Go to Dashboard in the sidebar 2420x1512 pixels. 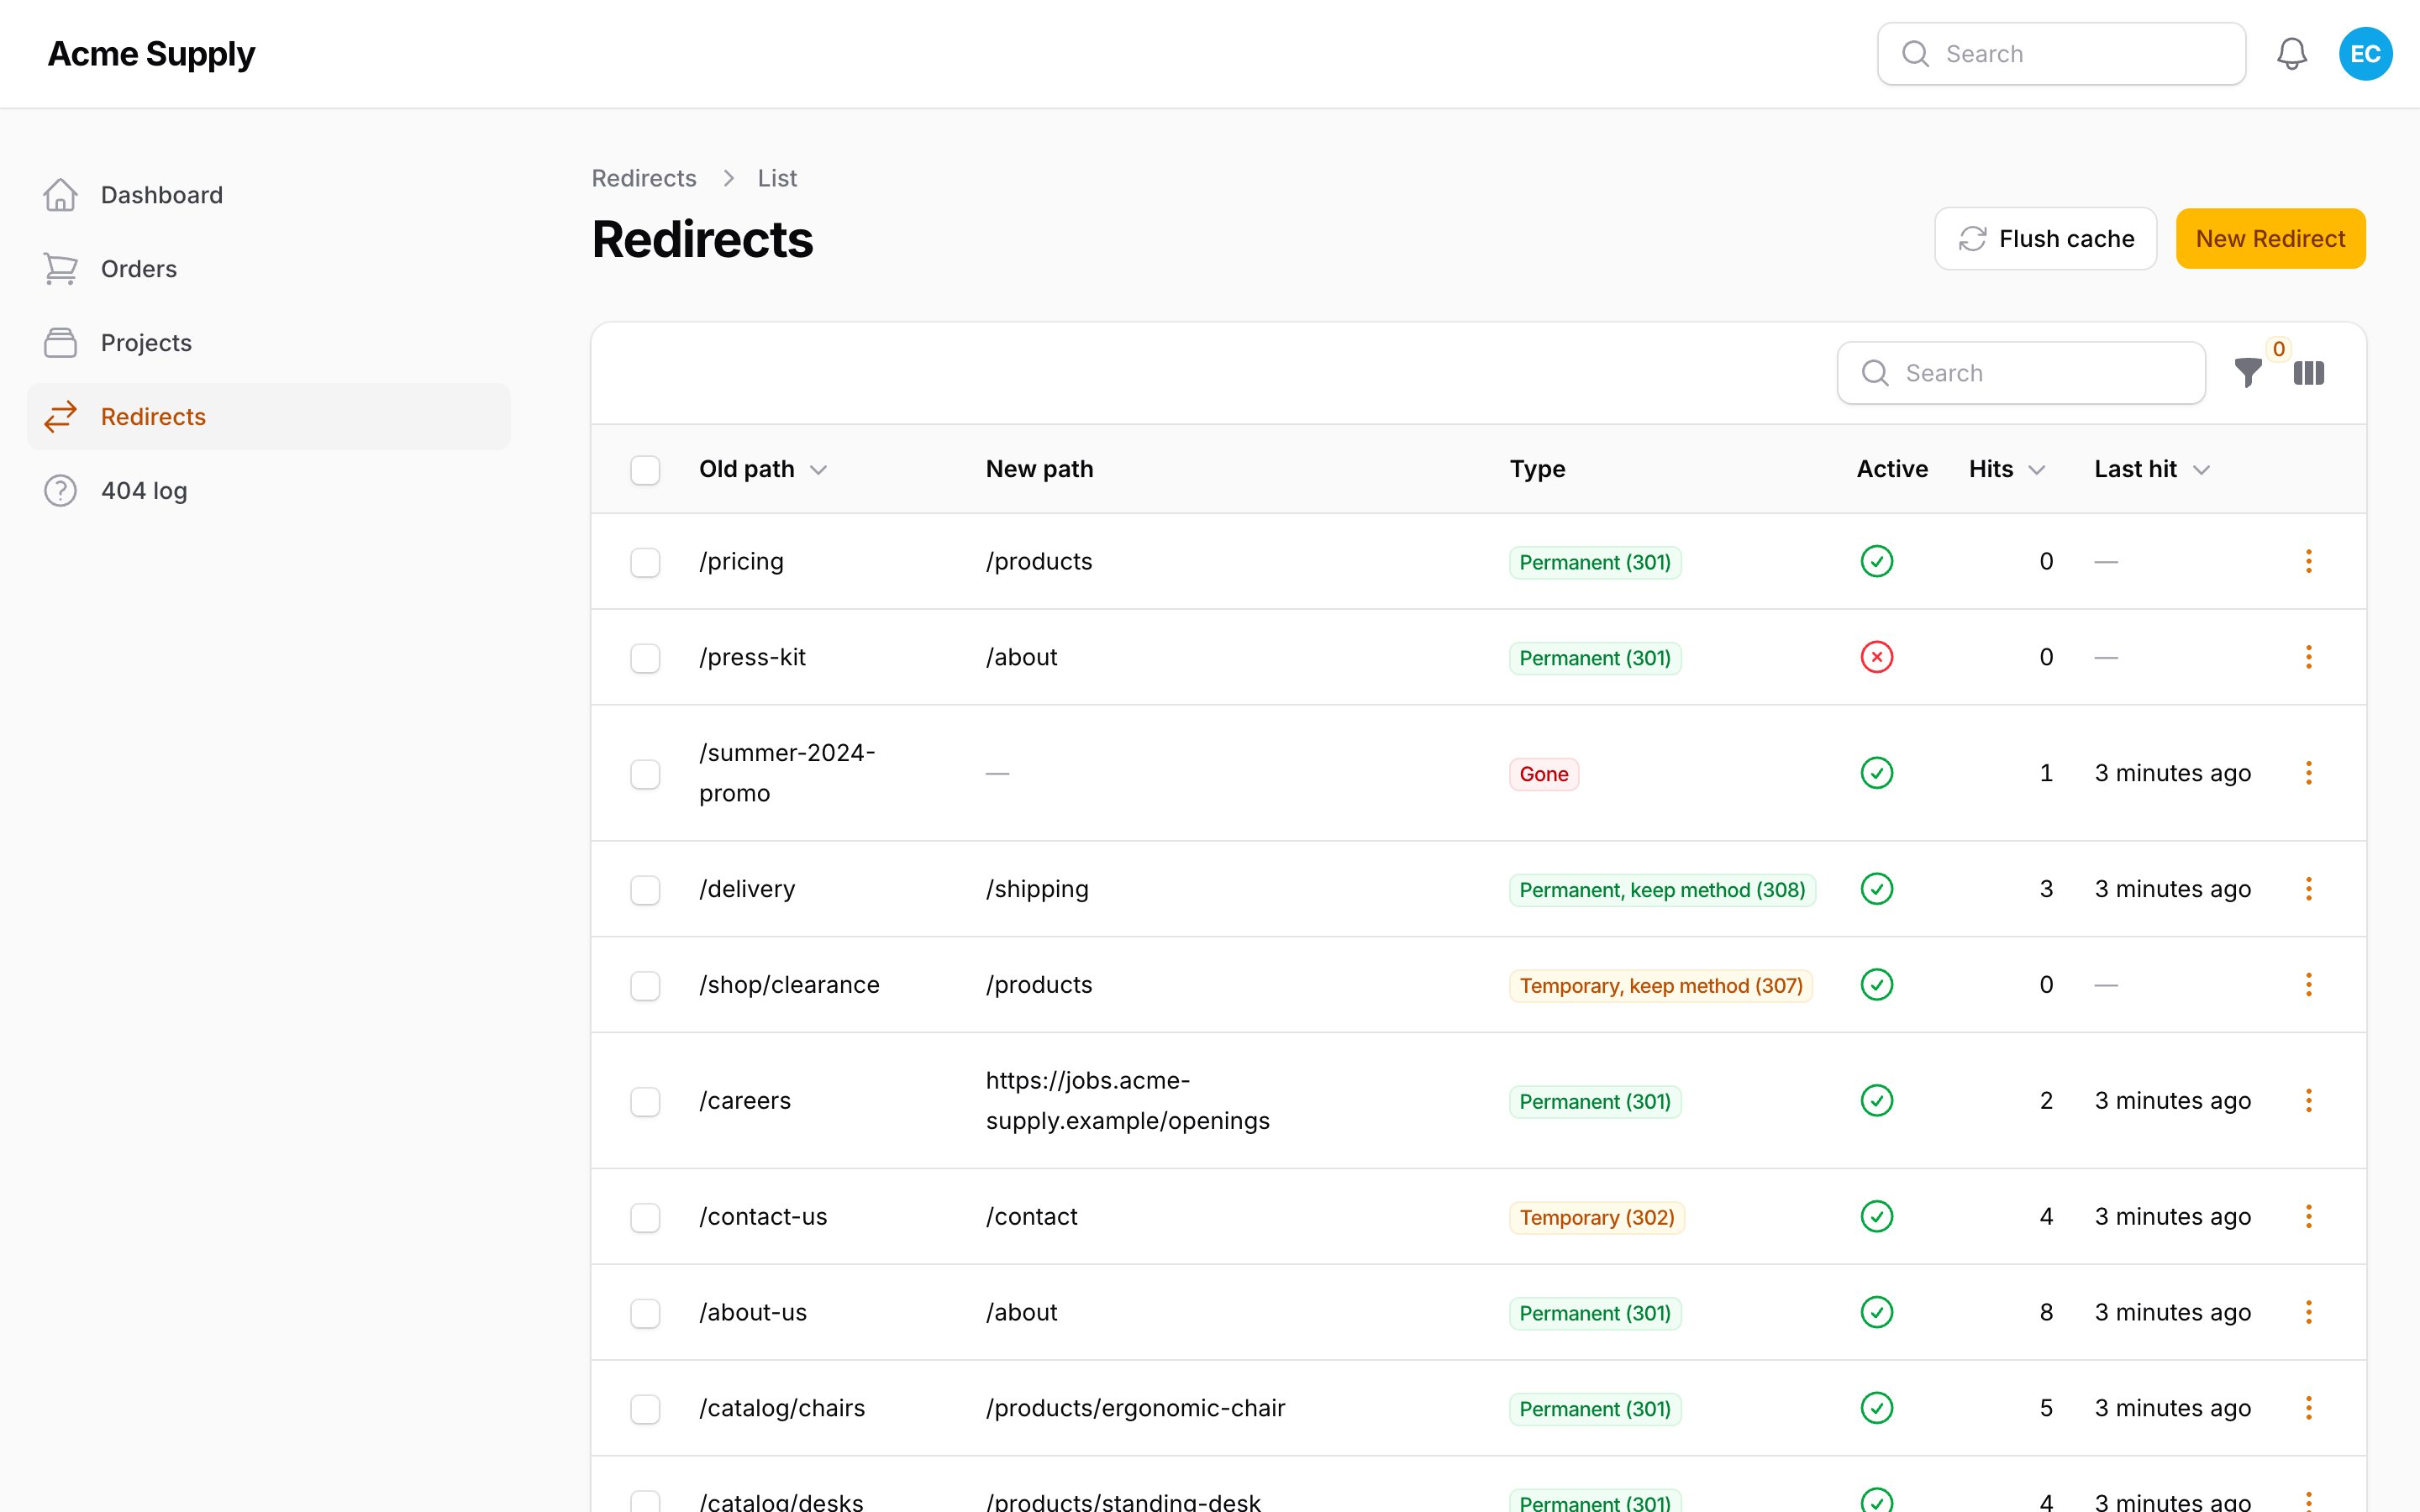[268, 195]
